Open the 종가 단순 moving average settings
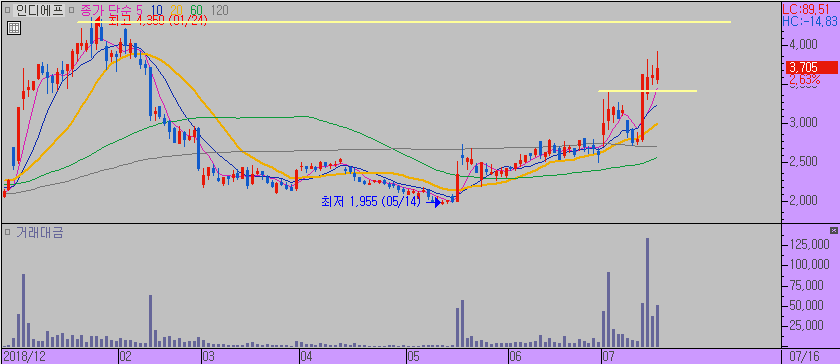840x364 pixels. [105, 10]
